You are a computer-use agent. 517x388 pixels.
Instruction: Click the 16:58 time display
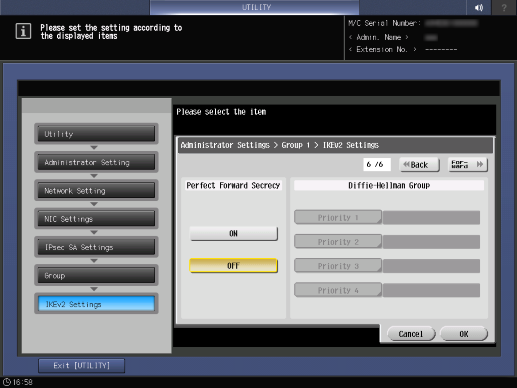[x=23, y=382]
